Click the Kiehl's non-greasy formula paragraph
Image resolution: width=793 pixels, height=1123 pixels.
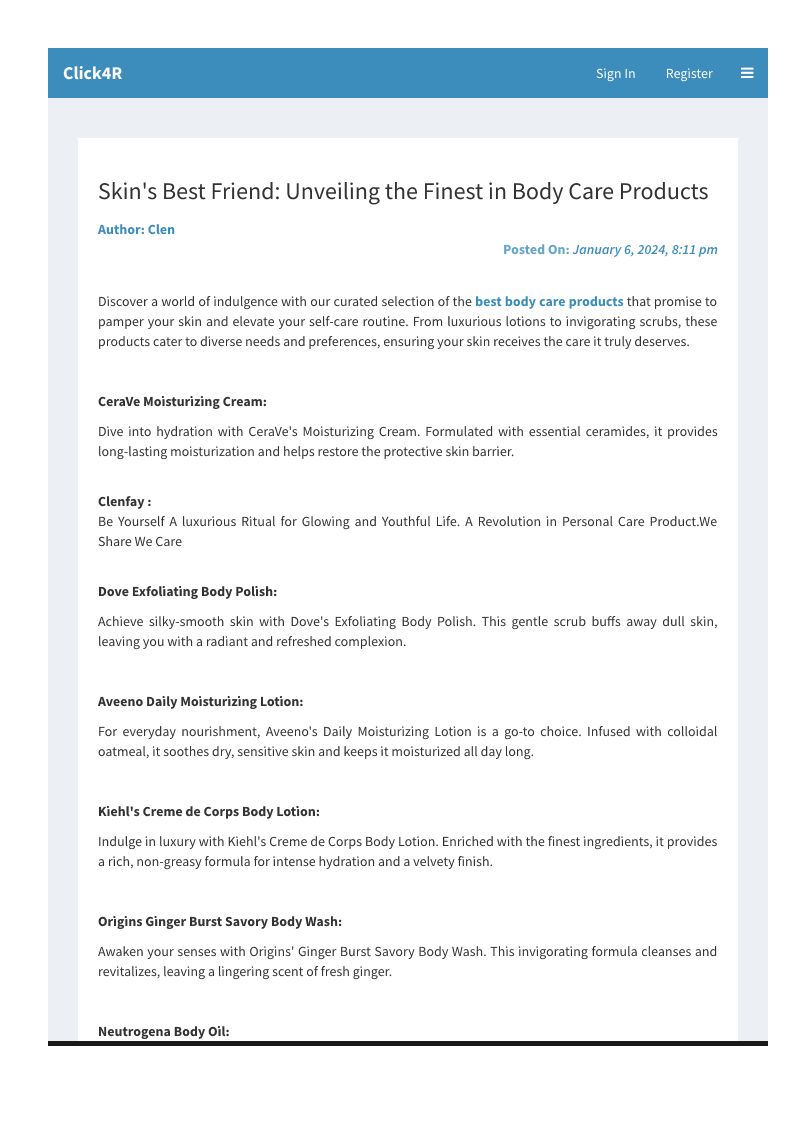[407, 851]
